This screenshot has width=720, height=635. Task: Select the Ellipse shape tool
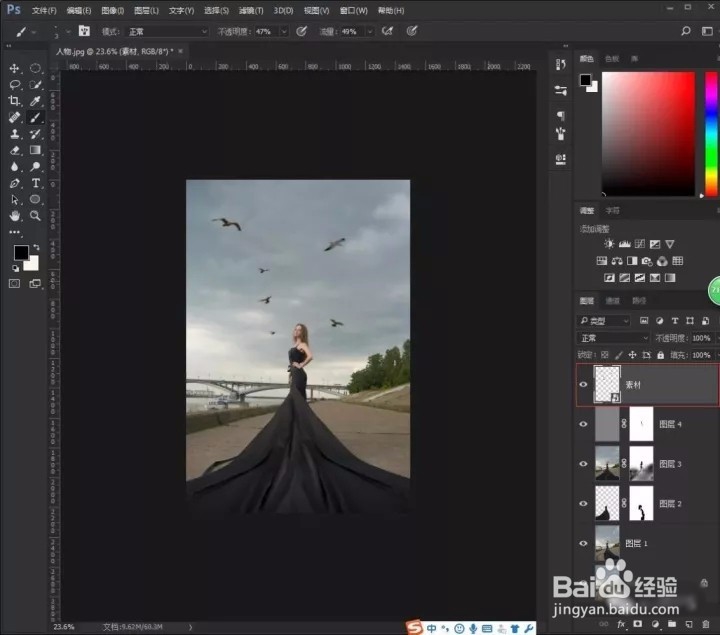35,200
